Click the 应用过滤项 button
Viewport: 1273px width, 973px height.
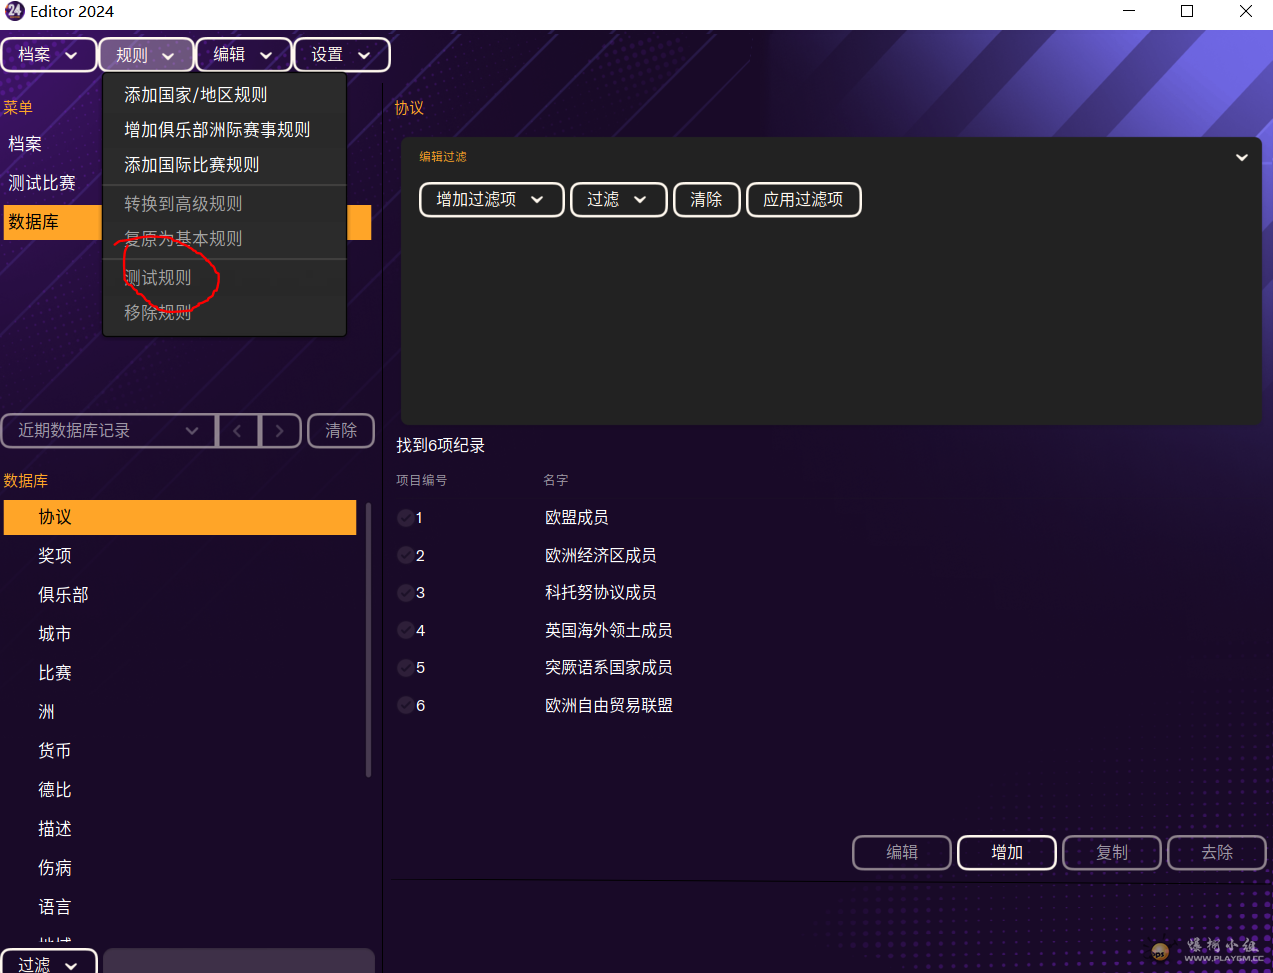pyautogui.click(x=803, y=200)
